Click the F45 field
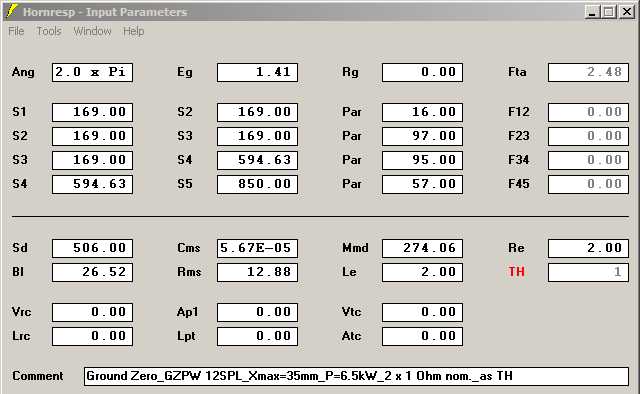 coord(588,184)
